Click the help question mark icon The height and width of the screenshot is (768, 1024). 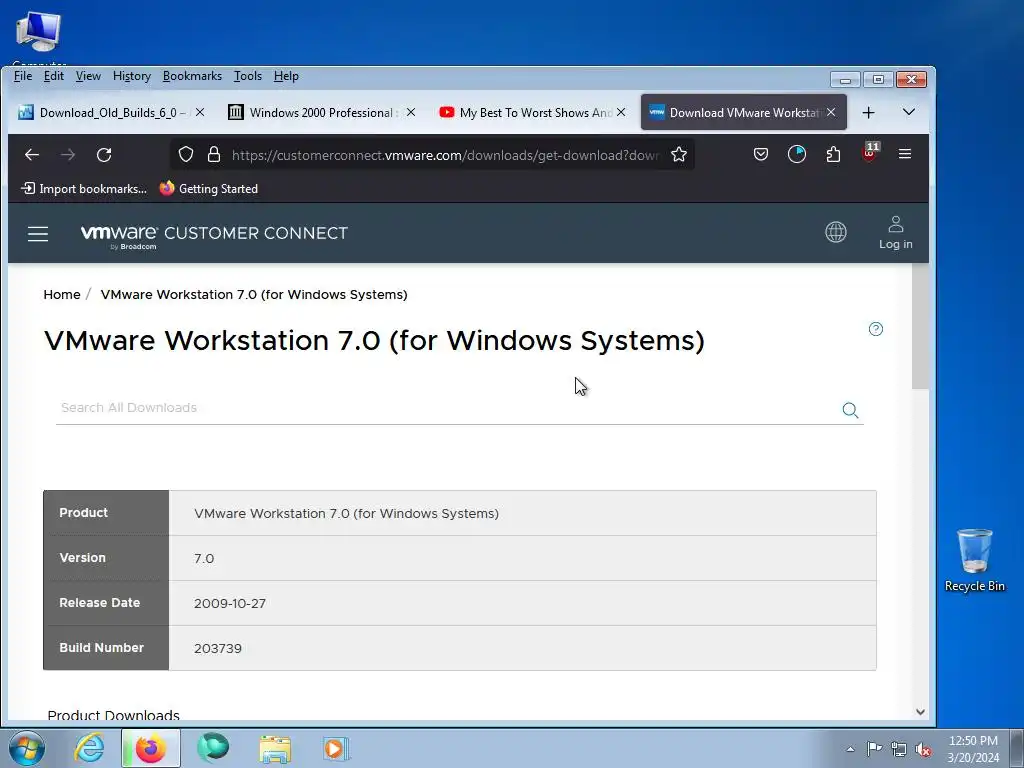pos(876,329)
